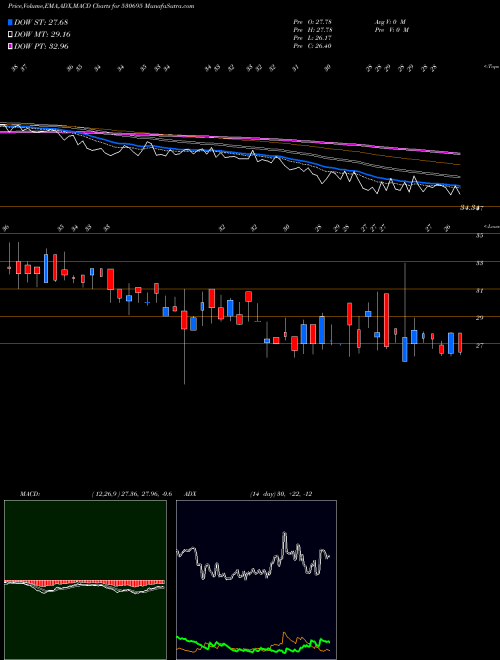This screenshot has width=500, height=660.
Task: Click the magenta DOW PT legend swatch
Action: 10,46
